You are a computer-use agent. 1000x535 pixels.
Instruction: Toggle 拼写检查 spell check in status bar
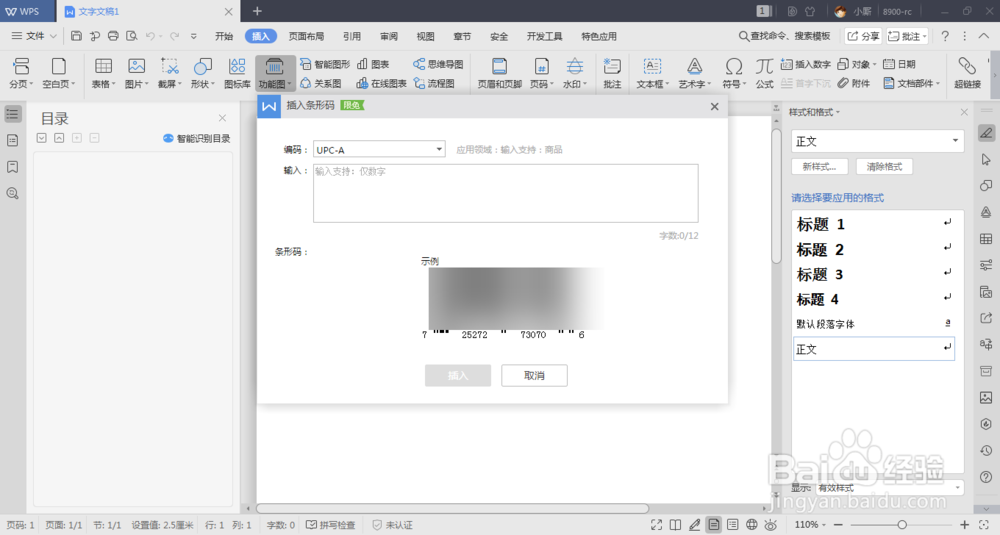330,525
